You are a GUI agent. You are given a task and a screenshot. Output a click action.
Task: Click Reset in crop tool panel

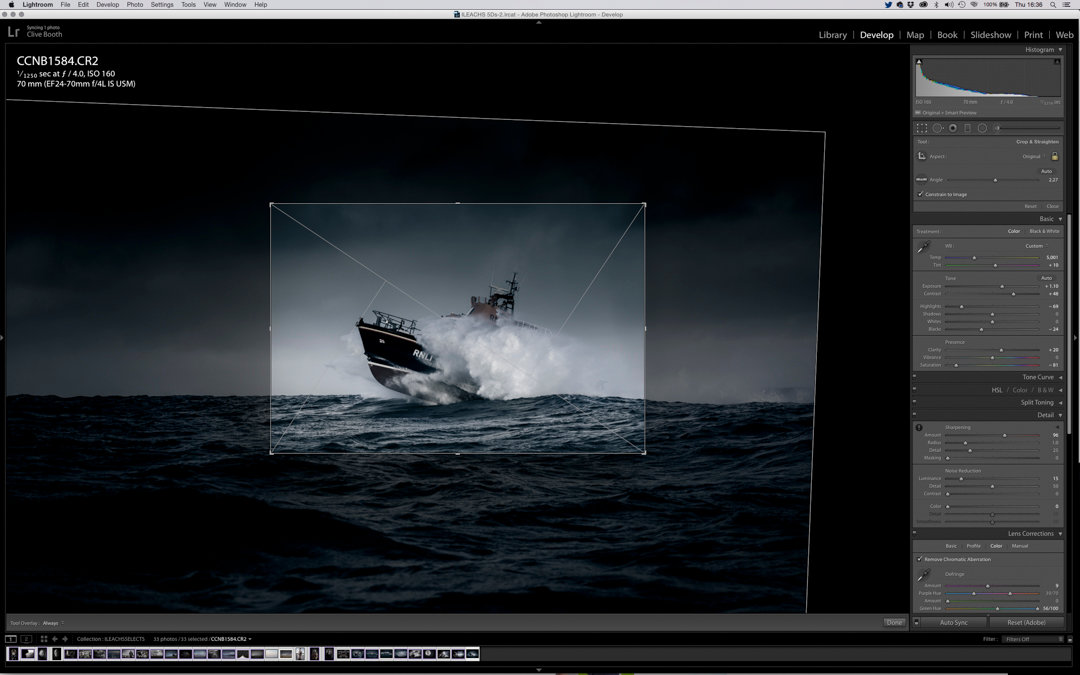point(1030,206)
